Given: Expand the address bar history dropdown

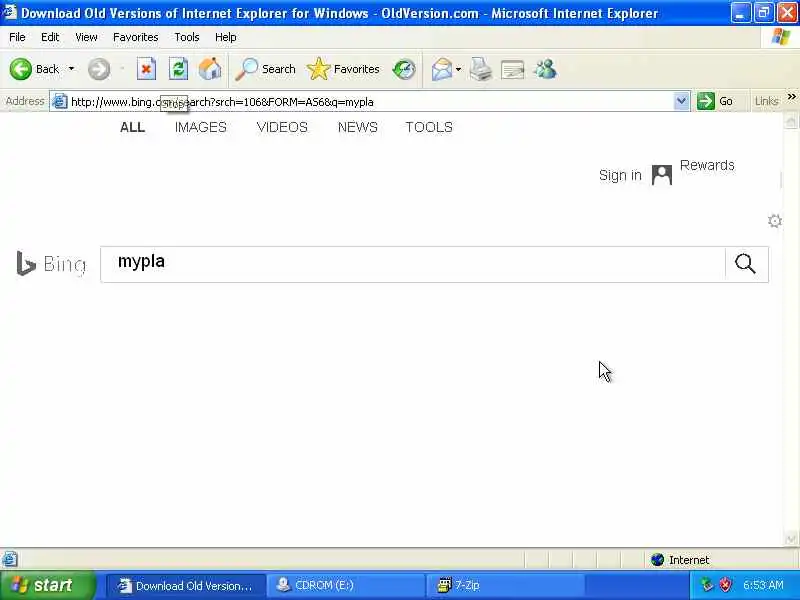Looking at the screenshot, I should pyautogui.click(x=681, y=102).
